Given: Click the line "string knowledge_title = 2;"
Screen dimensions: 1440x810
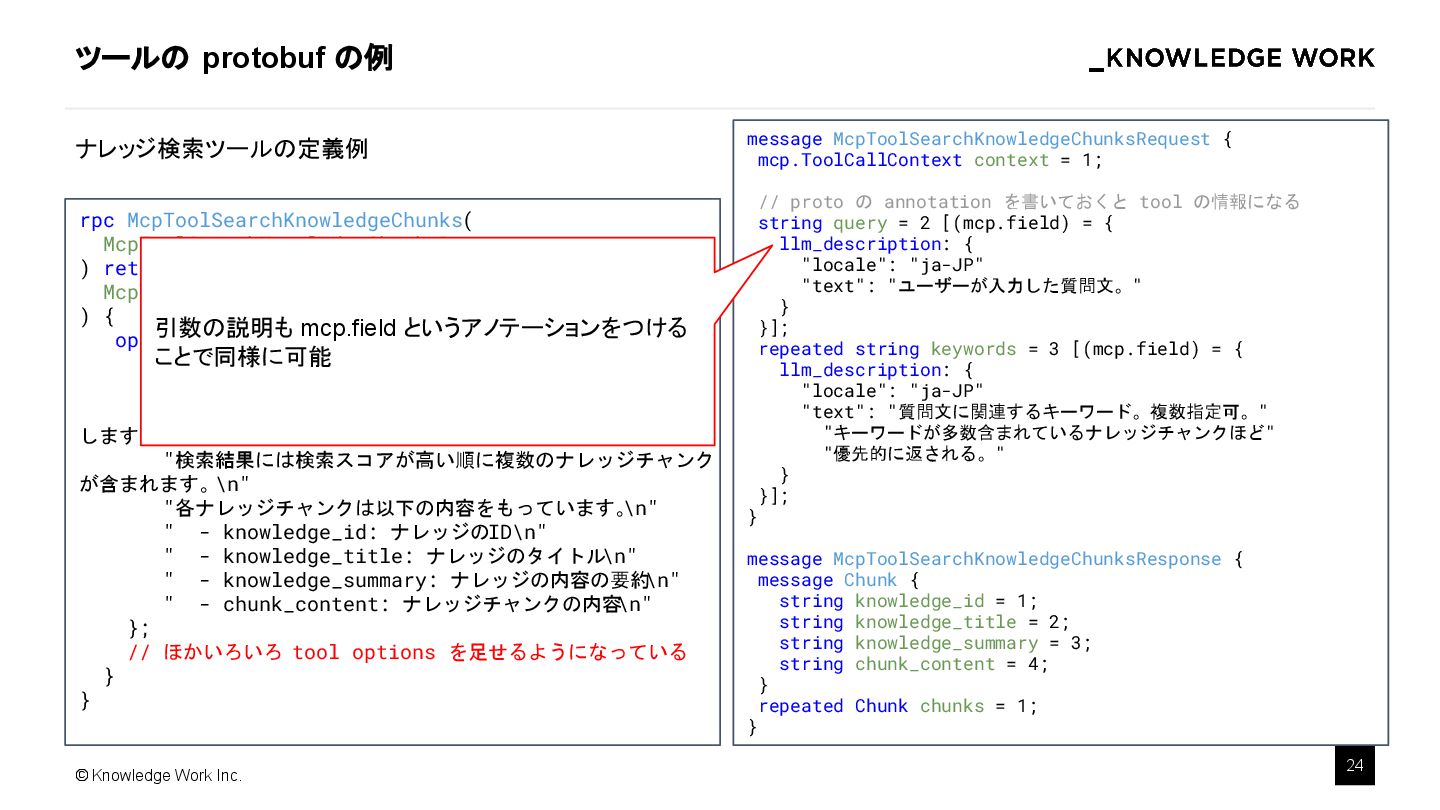Looking at the screenshot, I should 925,622.
